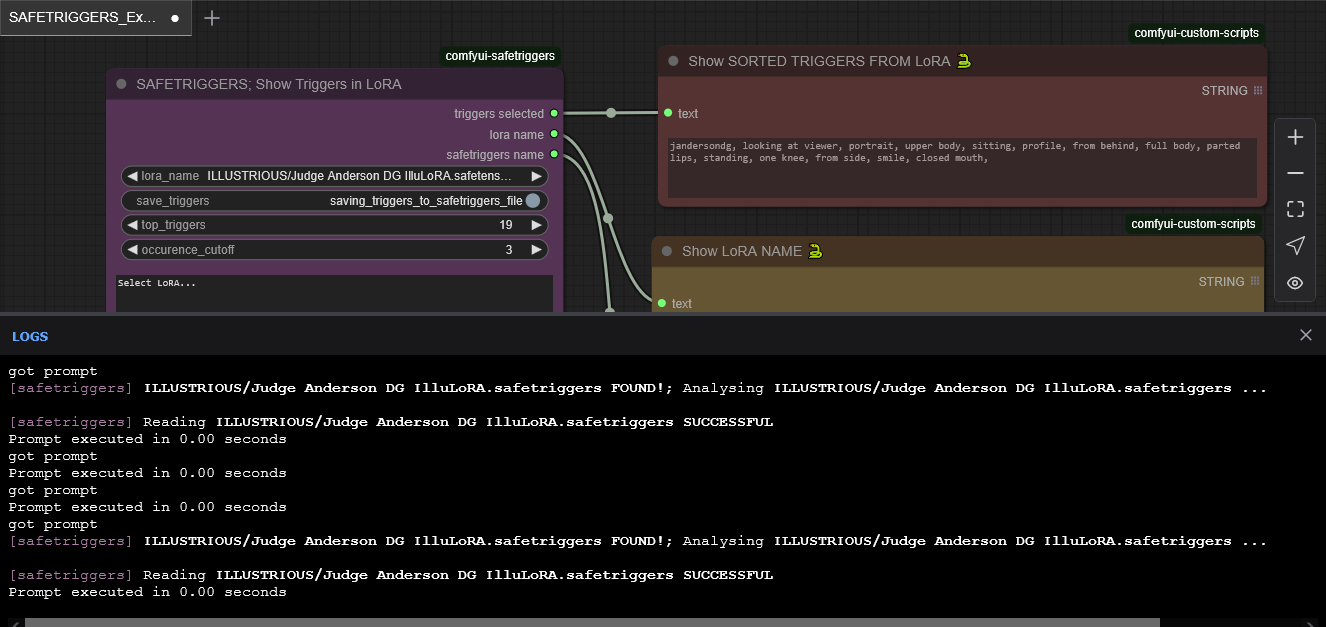Image resolution: width=1326 pixels, height=627 pixels.
Task: Click the sorted triggers text box
Action: pyautogui.click(x=961, y=167)
